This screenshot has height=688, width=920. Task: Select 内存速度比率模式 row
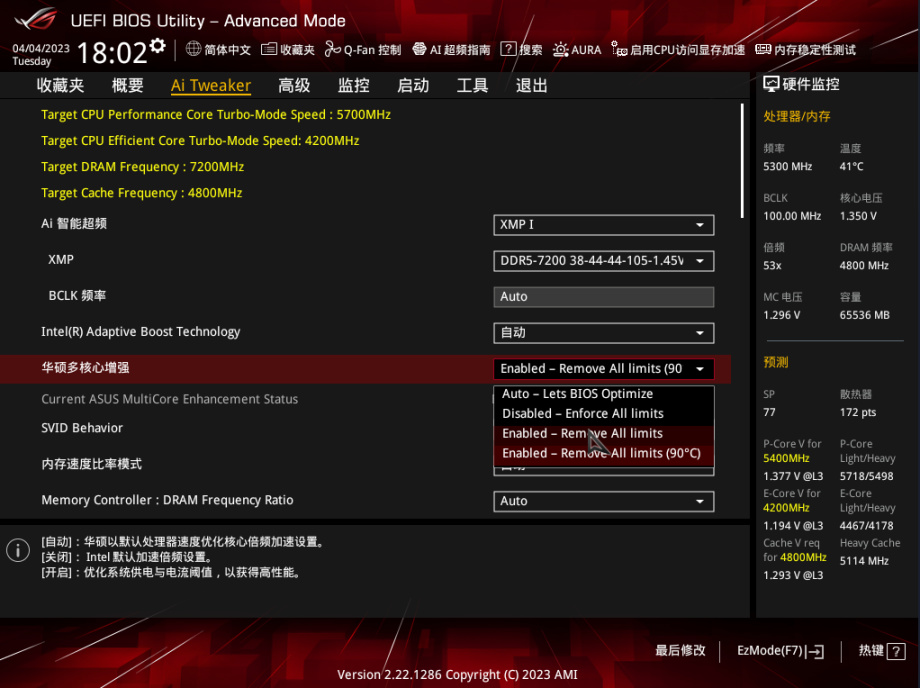92,465
